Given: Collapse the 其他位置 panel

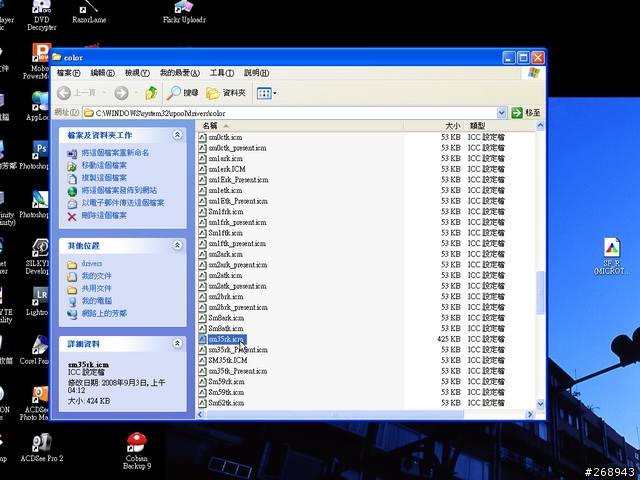Looking at the screenshot, I should point(177,245).
